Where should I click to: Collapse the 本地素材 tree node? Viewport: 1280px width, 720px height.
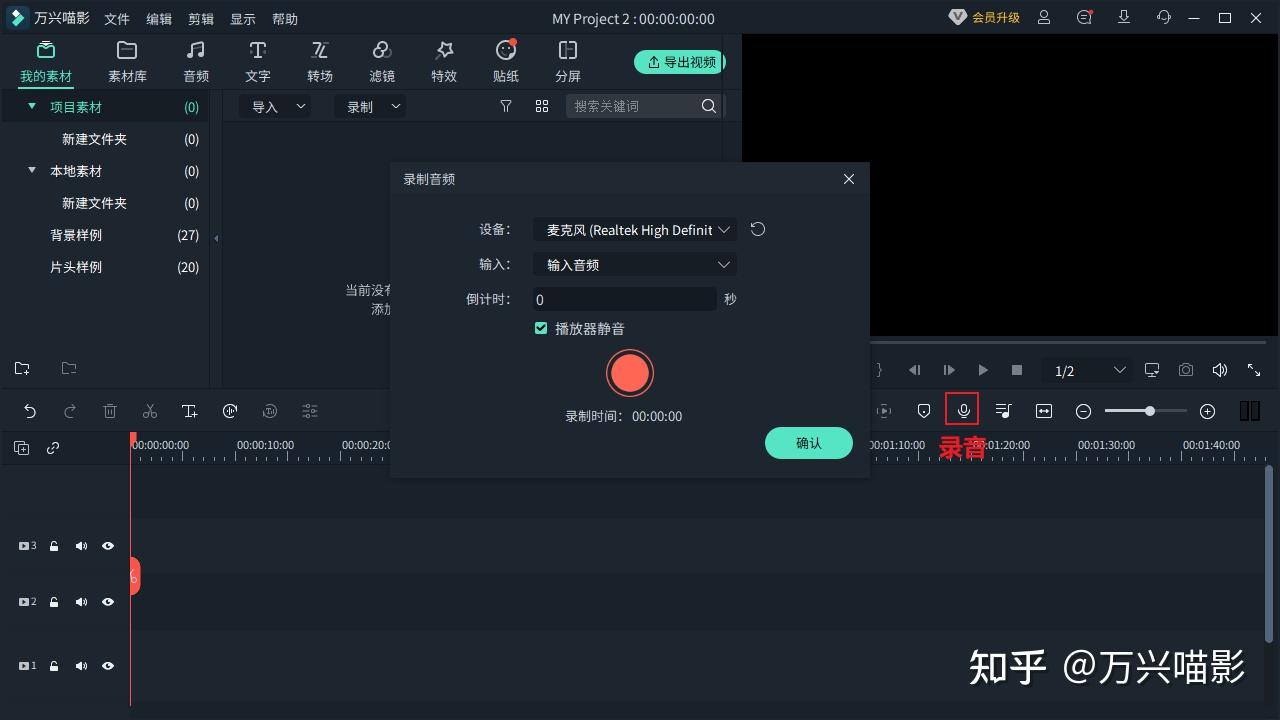click(x=32, y=170)
